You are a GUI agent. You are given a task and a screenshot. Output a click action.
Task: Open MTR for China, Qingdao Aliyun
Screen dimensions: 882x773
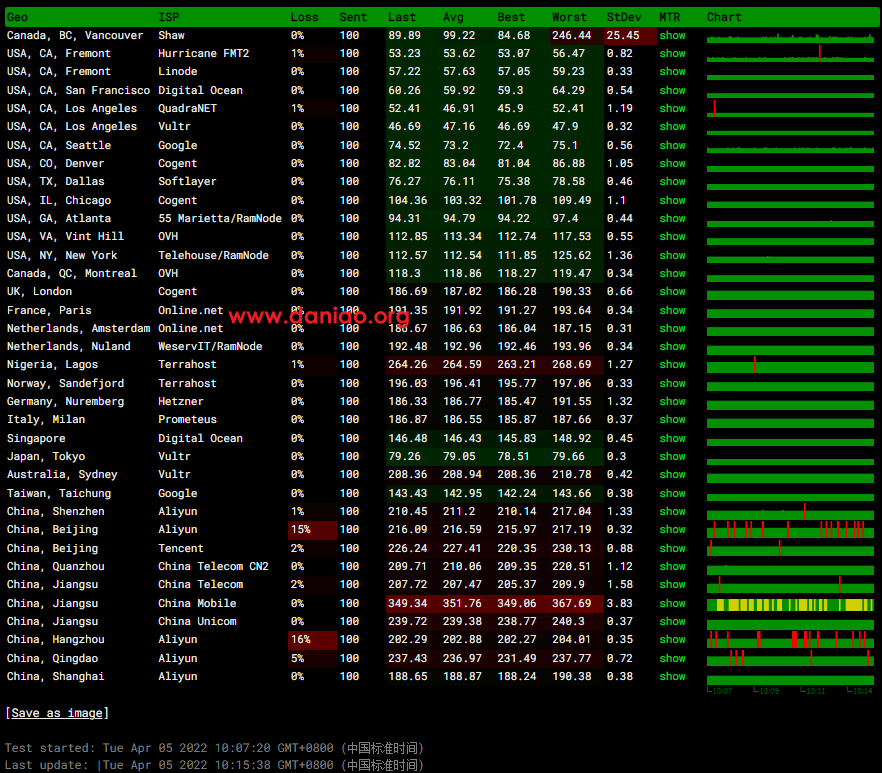672,658
